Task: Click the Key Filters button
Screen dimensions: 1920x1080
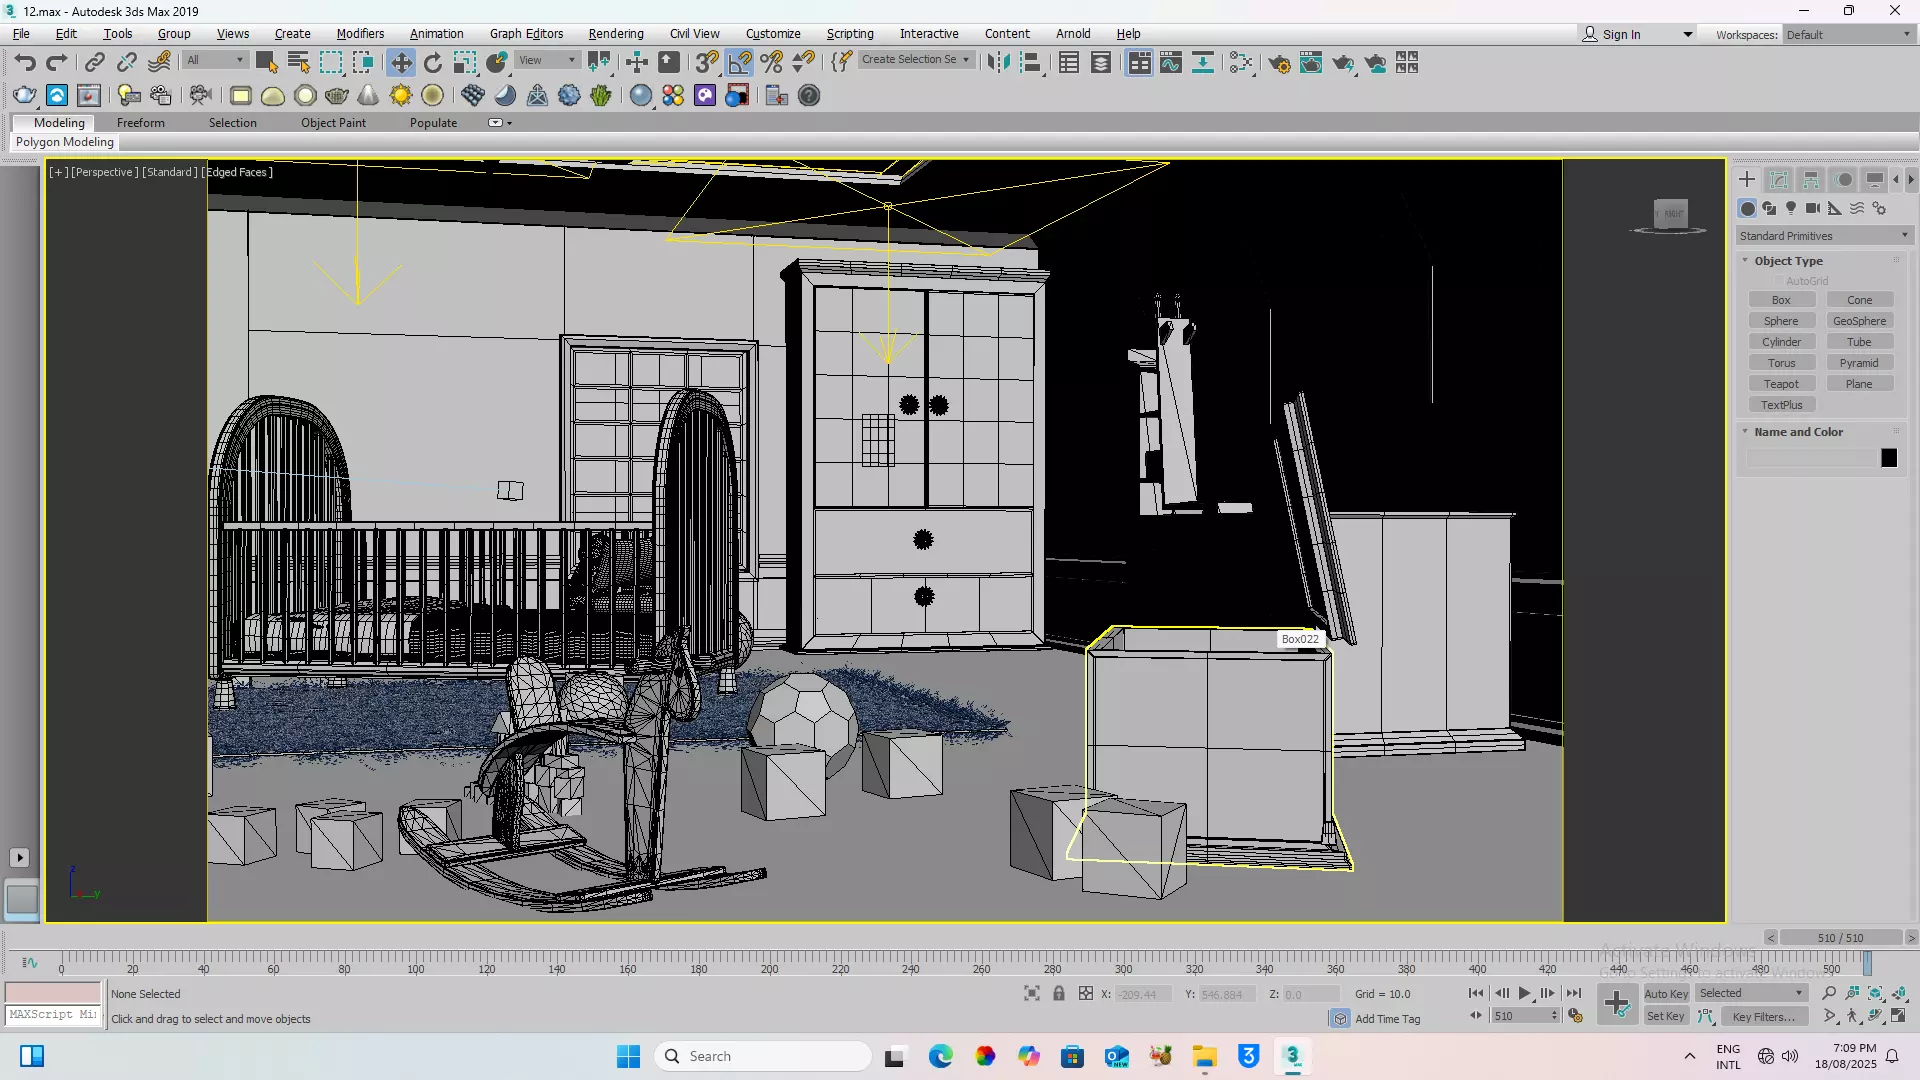Action: click(x=1763, y=1016)
